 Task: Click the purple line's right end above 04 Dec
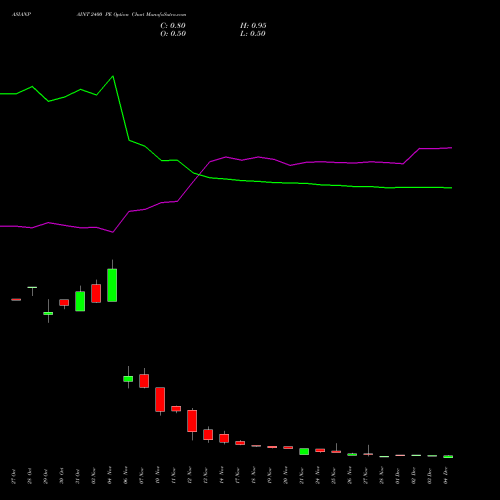[x=451, y=148]
